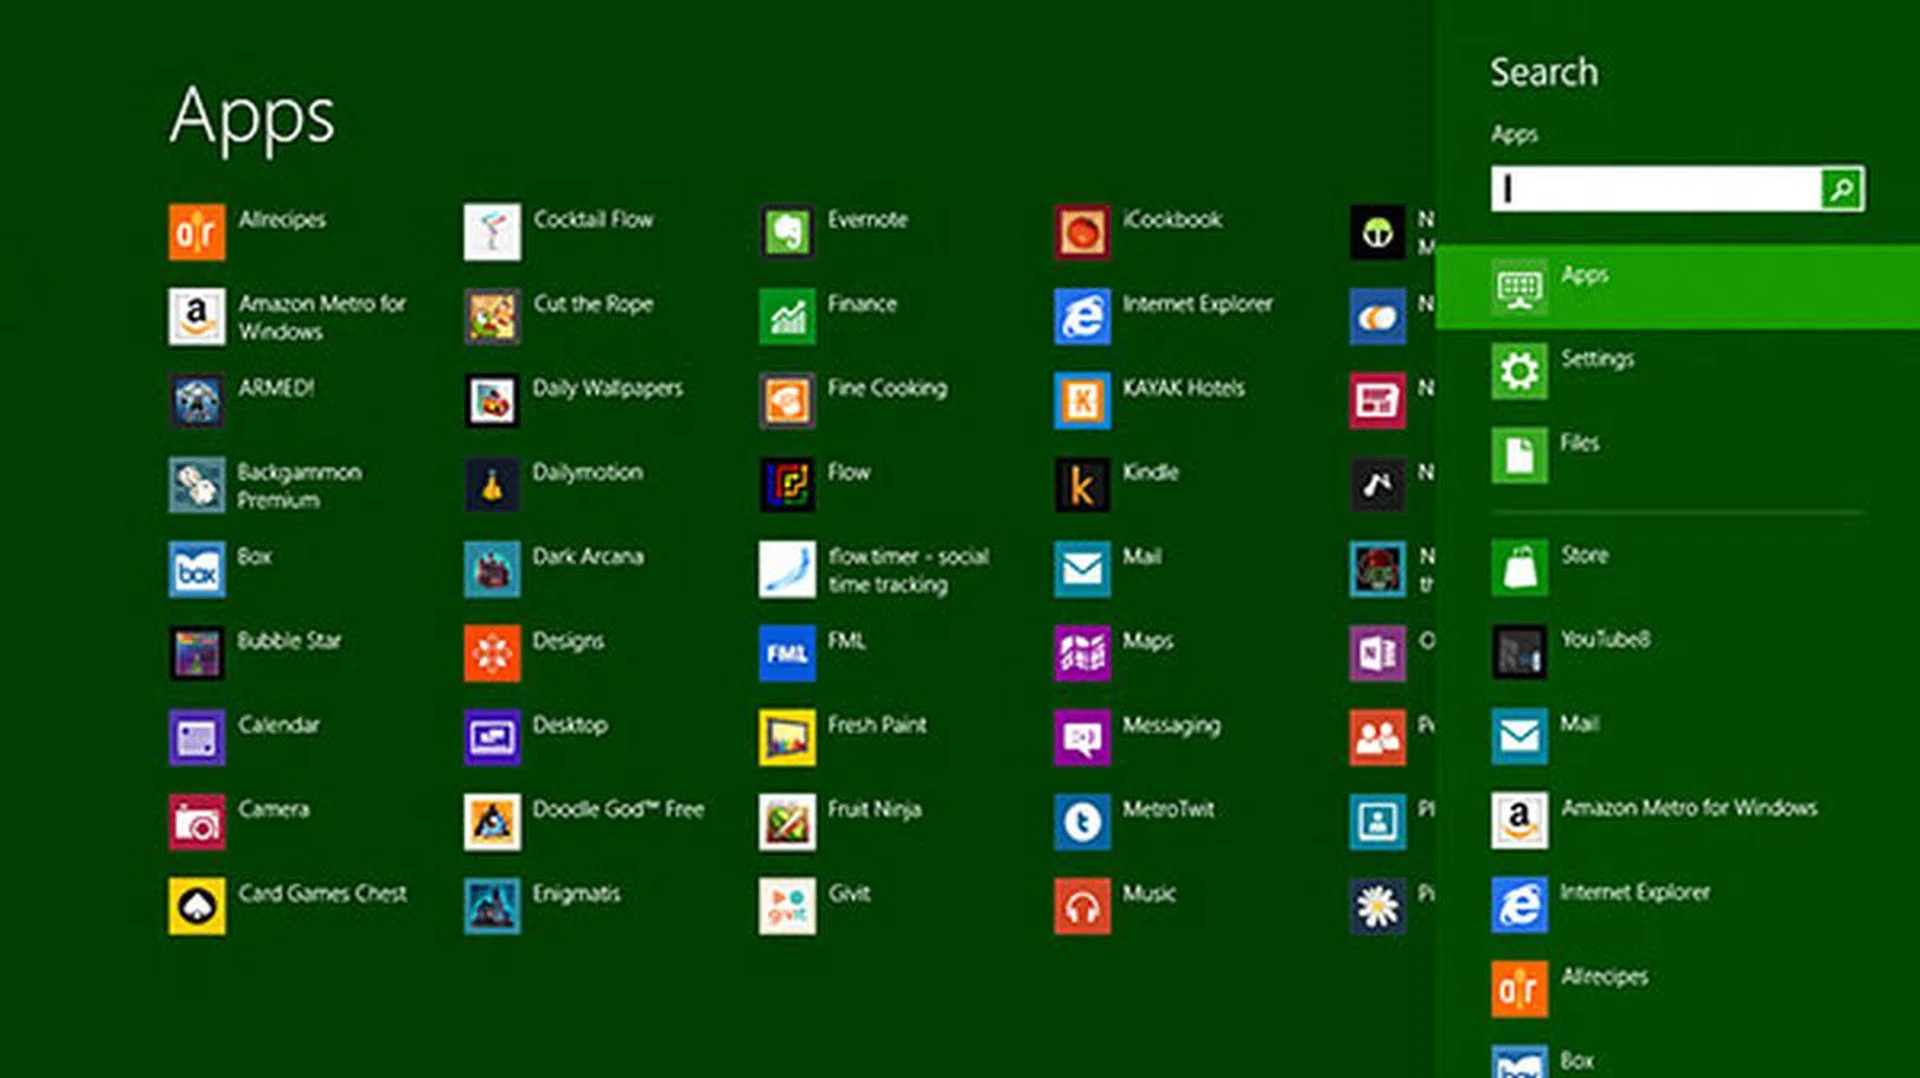Launch Cut the Rope game icon
Viewport: 1920px width, 1078px height.
pos(492,317)
